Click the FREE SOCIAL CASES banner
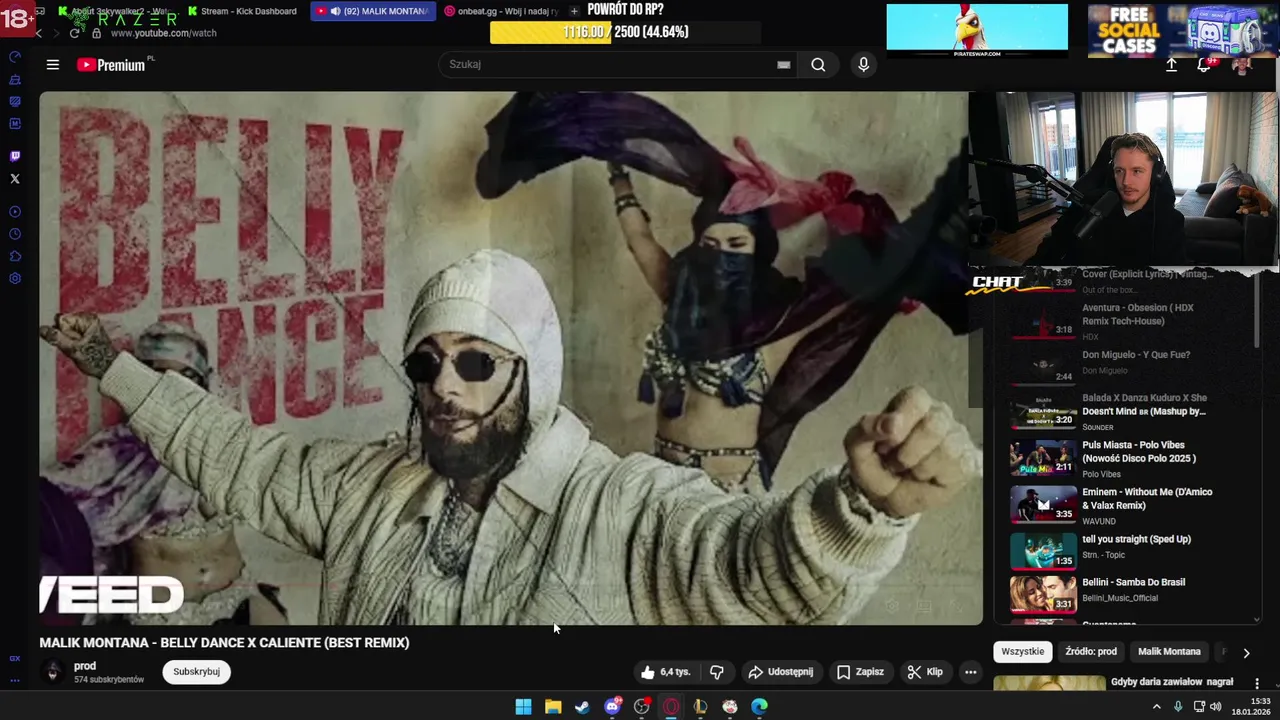The image size is (1280, 720). (x=1182, y=30)
